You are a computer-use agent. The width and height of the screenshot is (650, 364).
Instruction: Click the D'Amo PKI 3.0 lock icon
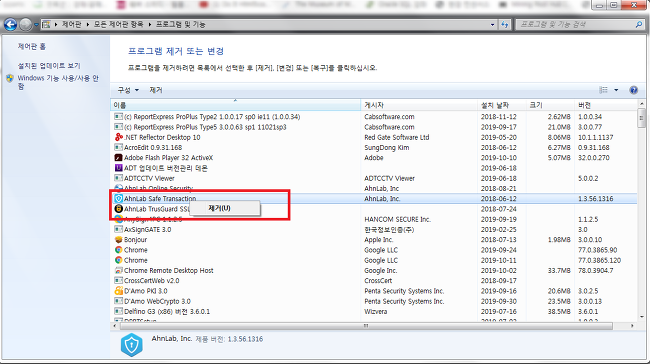coord(119,291)
